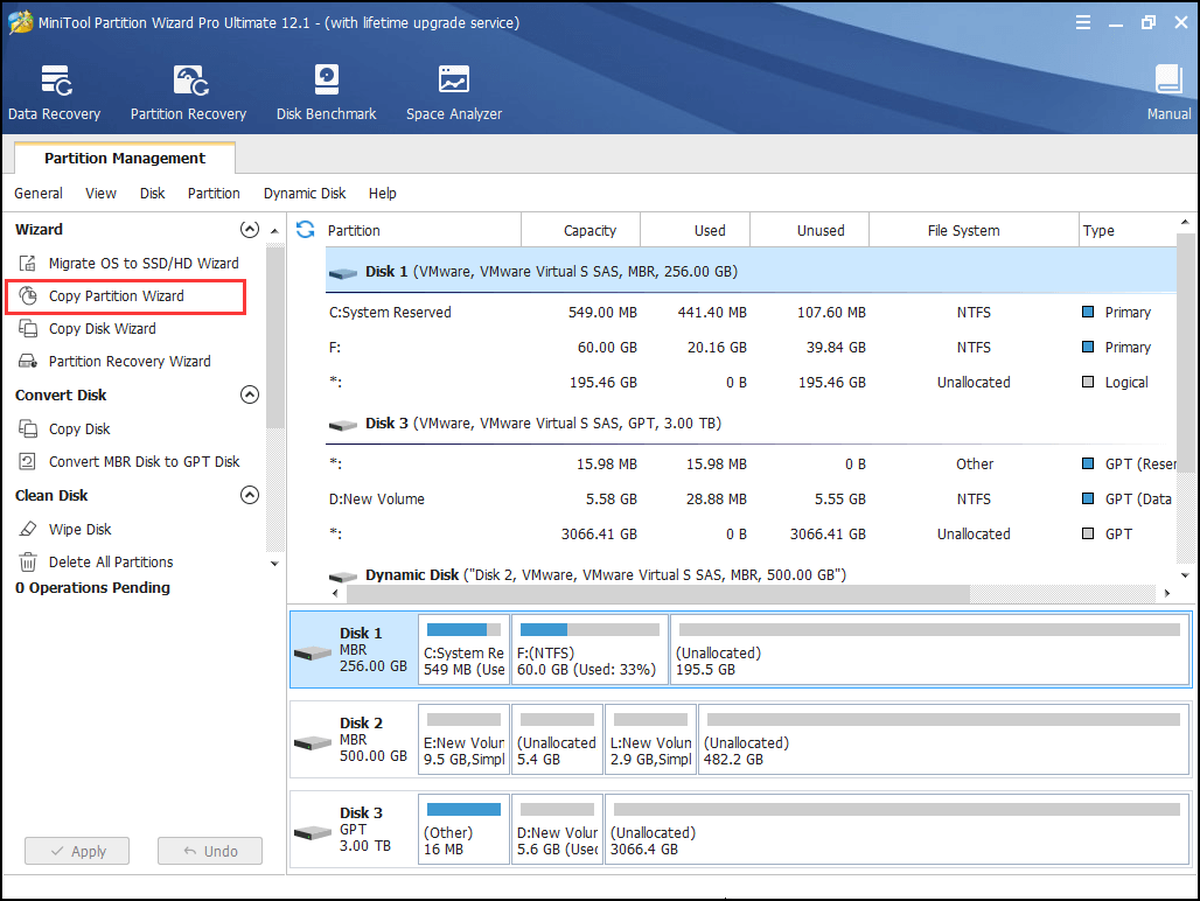Collapse the Convert Disk section
Image resolution: width=1200 pixels, height=901 pixels.
[250, 395]
